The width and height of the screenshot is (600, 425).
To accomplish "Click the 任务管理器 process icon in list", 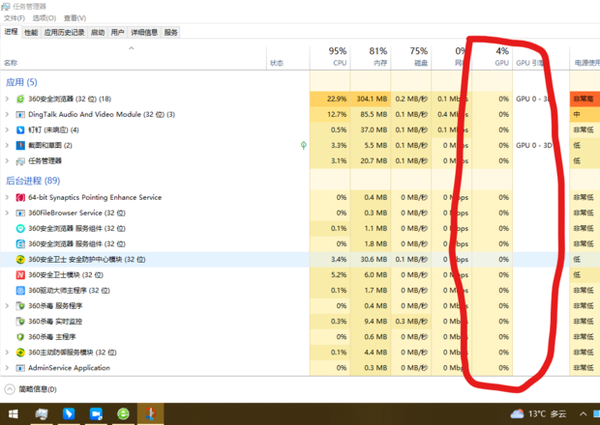I will (x=20, y=161).
